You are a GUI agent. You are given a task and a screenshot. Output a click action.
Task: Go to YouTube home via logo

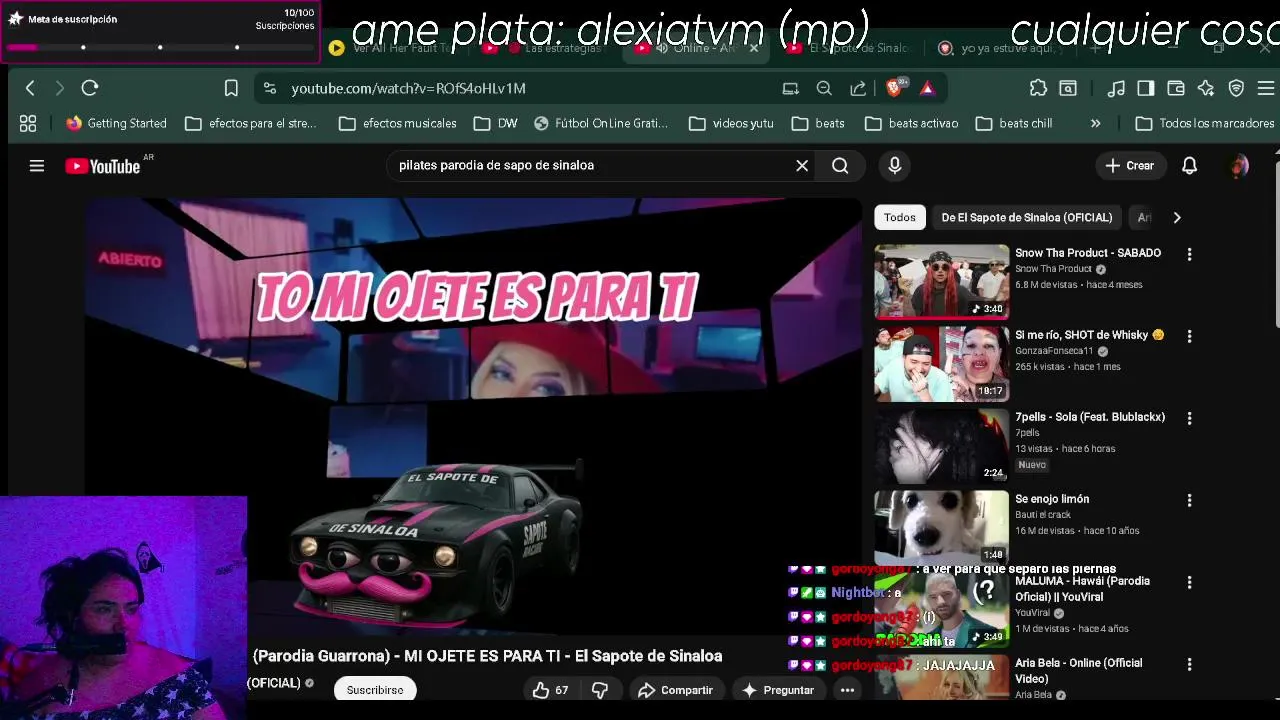click(x=103, y=166)
